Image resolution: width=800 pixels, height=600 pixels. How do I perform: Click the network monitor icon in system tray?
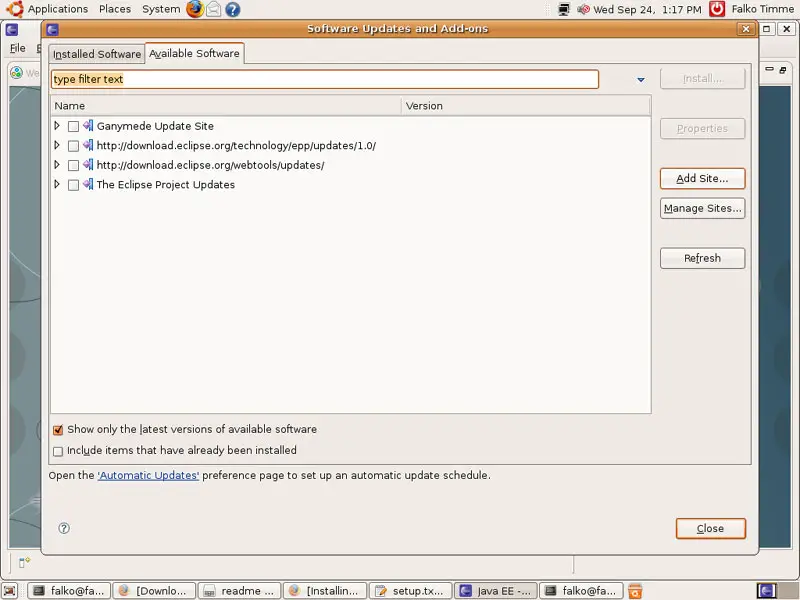564,9
